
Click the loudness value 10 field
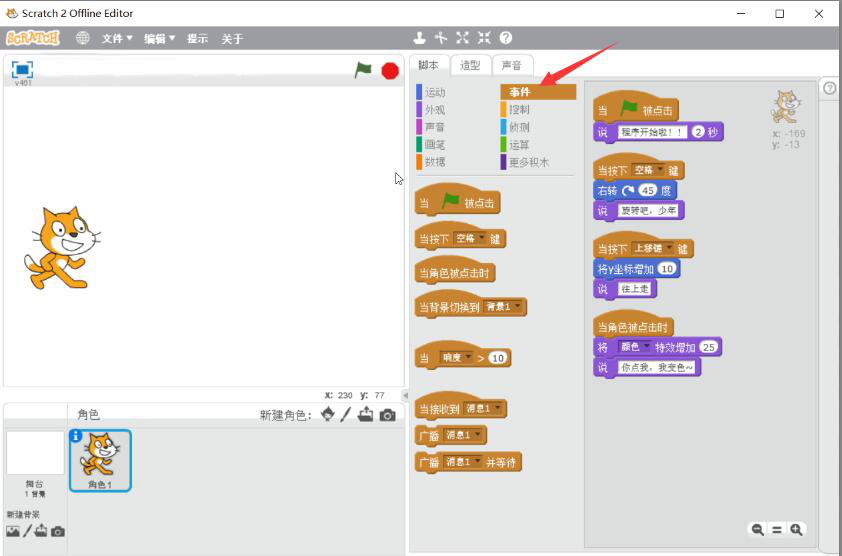(x=498, y=358)
